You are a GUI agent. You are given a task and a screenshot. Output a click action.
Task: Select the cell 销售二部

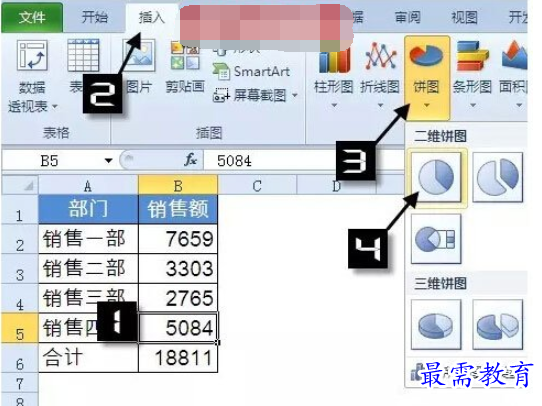pyautogui.click(x=88, y=269)
